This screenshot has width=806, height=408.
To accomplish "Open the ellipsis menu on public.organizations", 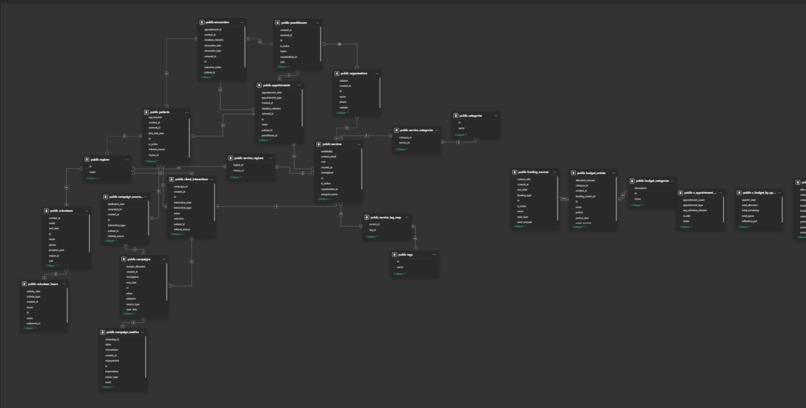I will tap(375, 73).
